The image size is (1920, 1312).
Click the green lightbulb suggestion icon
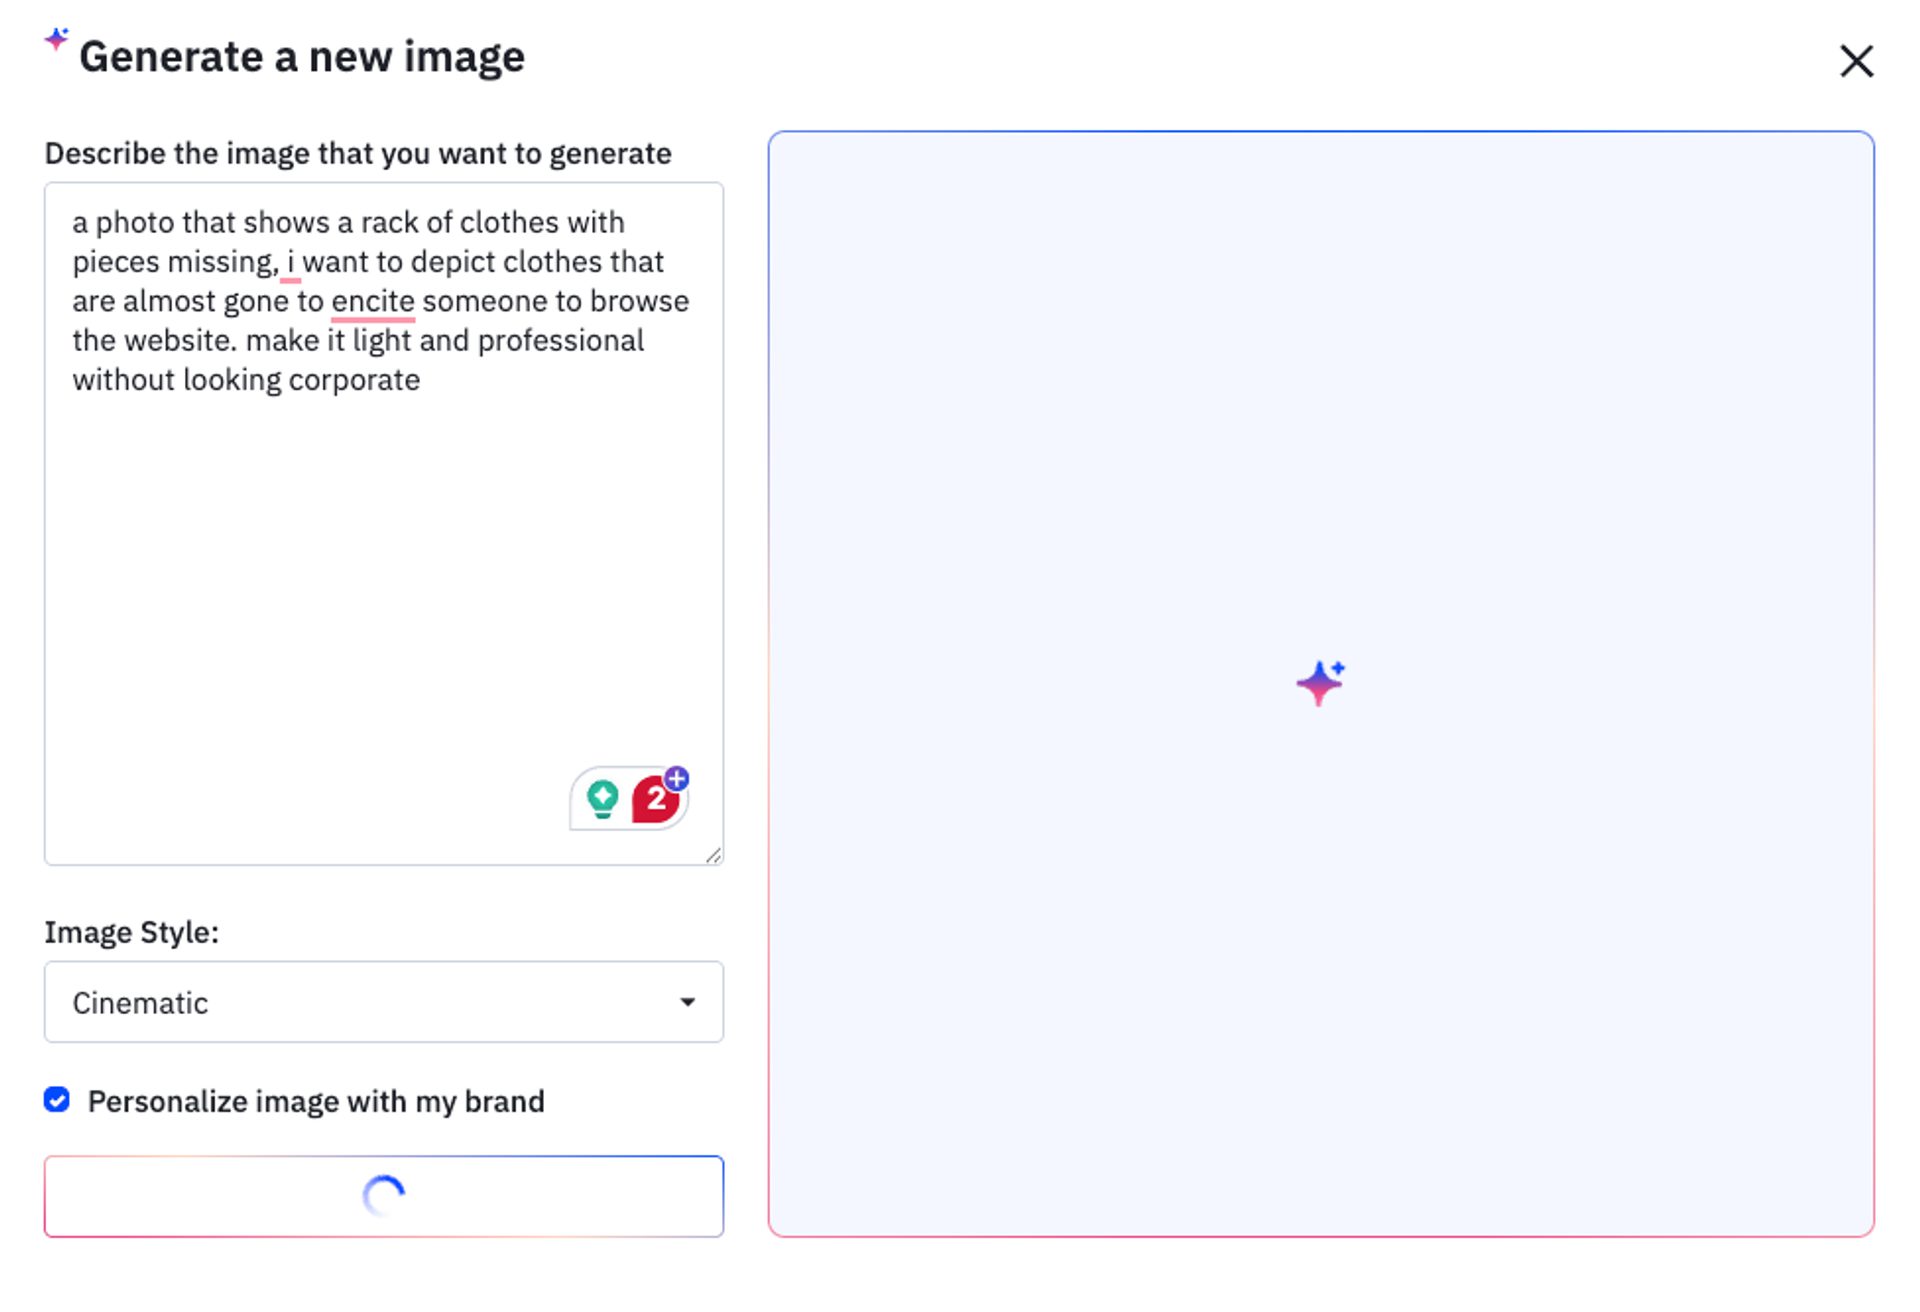pos(602,799)
